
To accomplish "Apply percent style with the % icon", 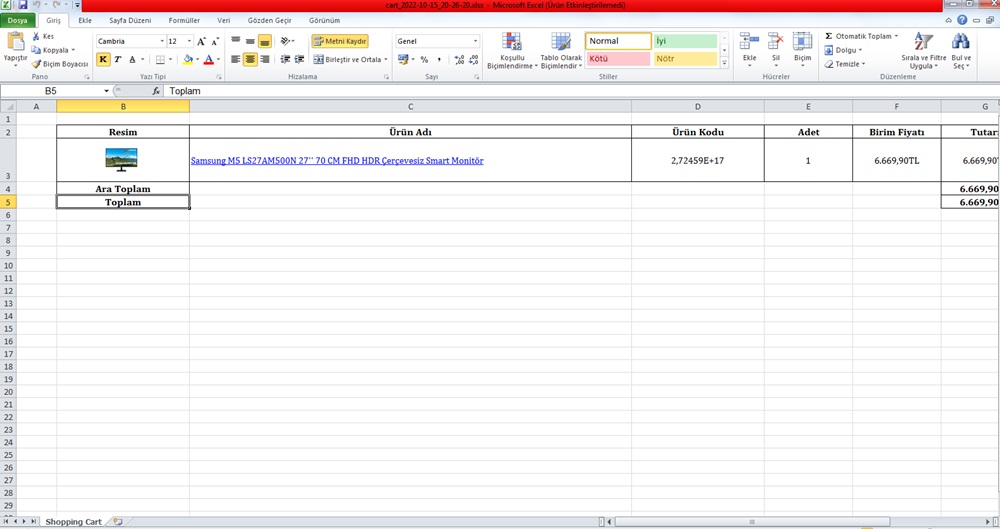I will 424,59.
